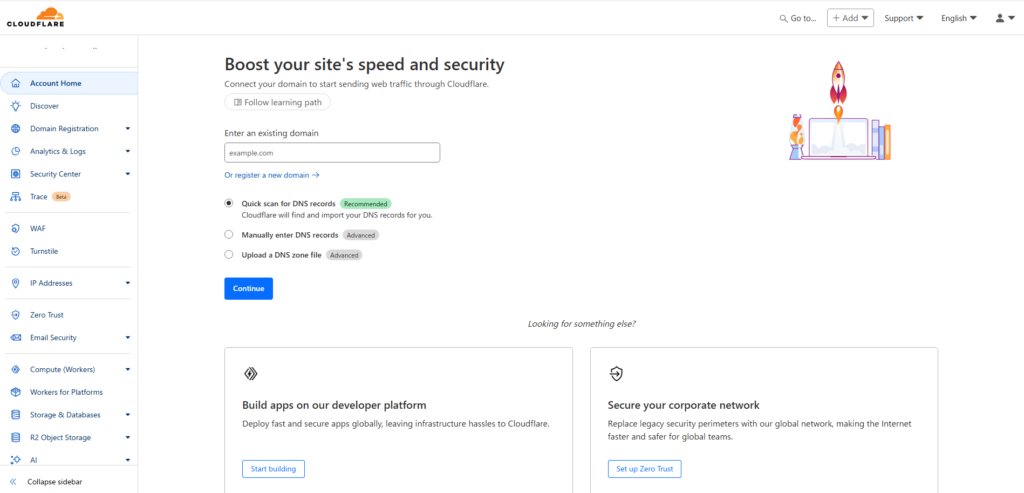Click the Workers for Platforms icon
Viewport: 1024px width, 493px height.
(15, 392)
